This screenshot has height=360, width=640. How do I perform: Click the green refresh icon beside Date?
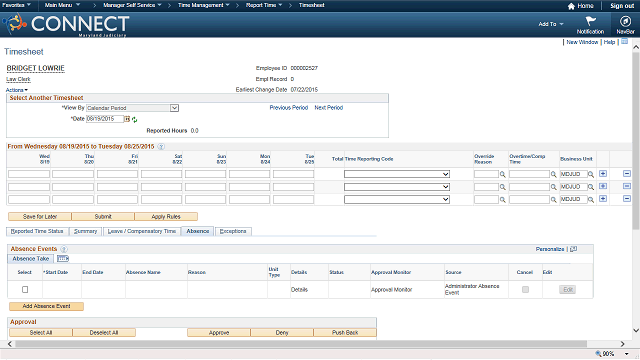[134, 120]
